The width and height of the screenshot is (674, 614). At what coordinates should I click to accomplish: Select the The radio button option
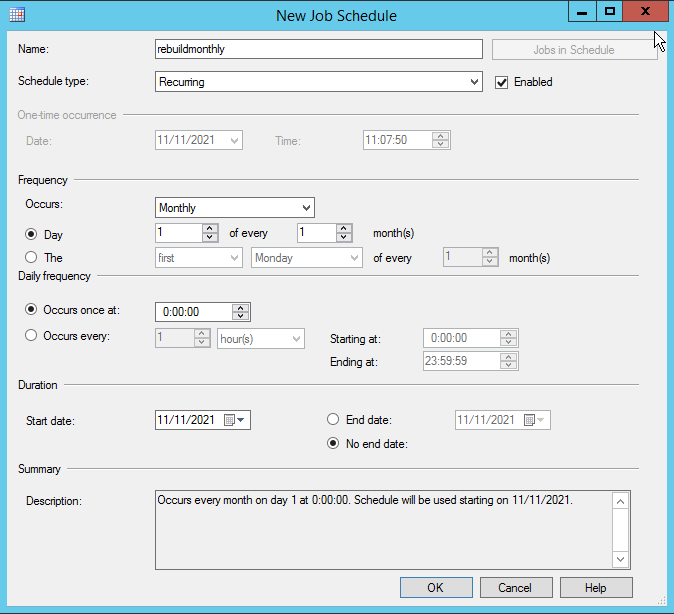[31, 257]
